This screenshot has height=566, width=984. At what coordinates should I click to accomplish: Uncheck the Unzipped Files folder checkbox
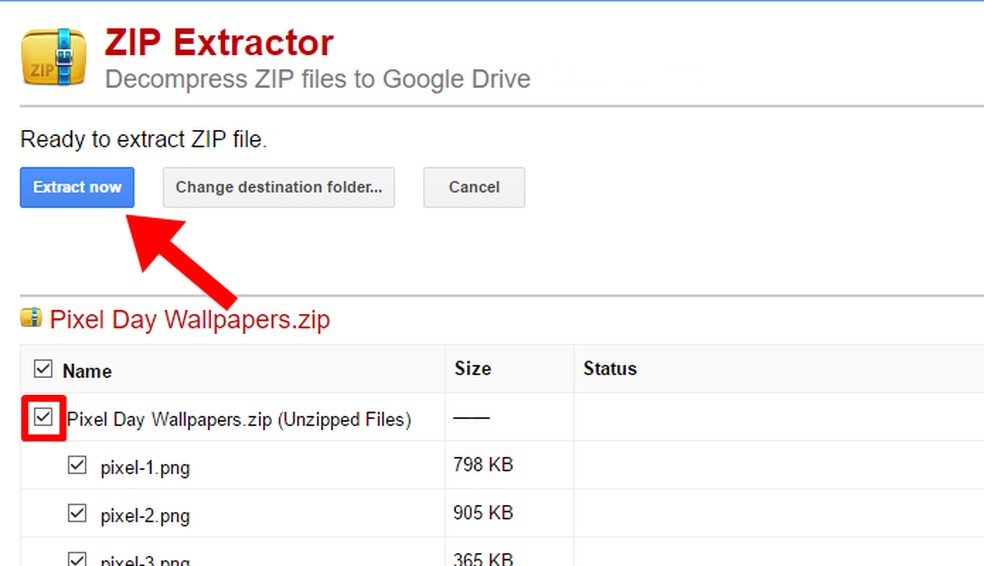click(43, 418)
